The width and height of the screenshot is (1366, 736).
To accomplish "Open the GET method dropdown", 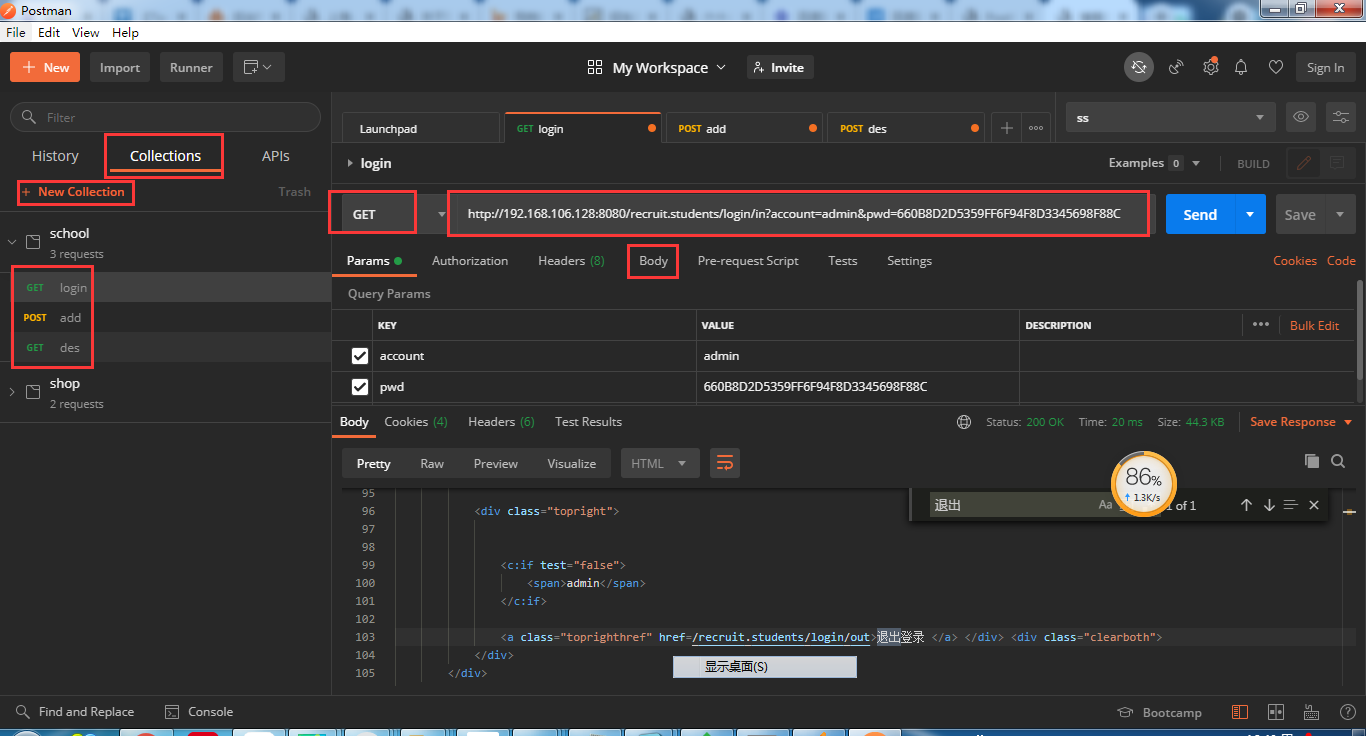I will (x=395, y=214).
